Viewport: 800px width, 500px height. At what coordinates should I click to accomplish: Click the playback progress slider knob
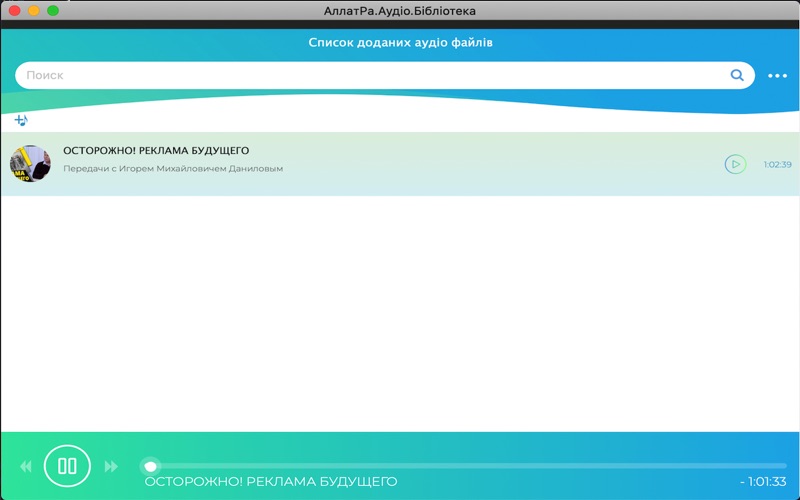coord(151,466)
